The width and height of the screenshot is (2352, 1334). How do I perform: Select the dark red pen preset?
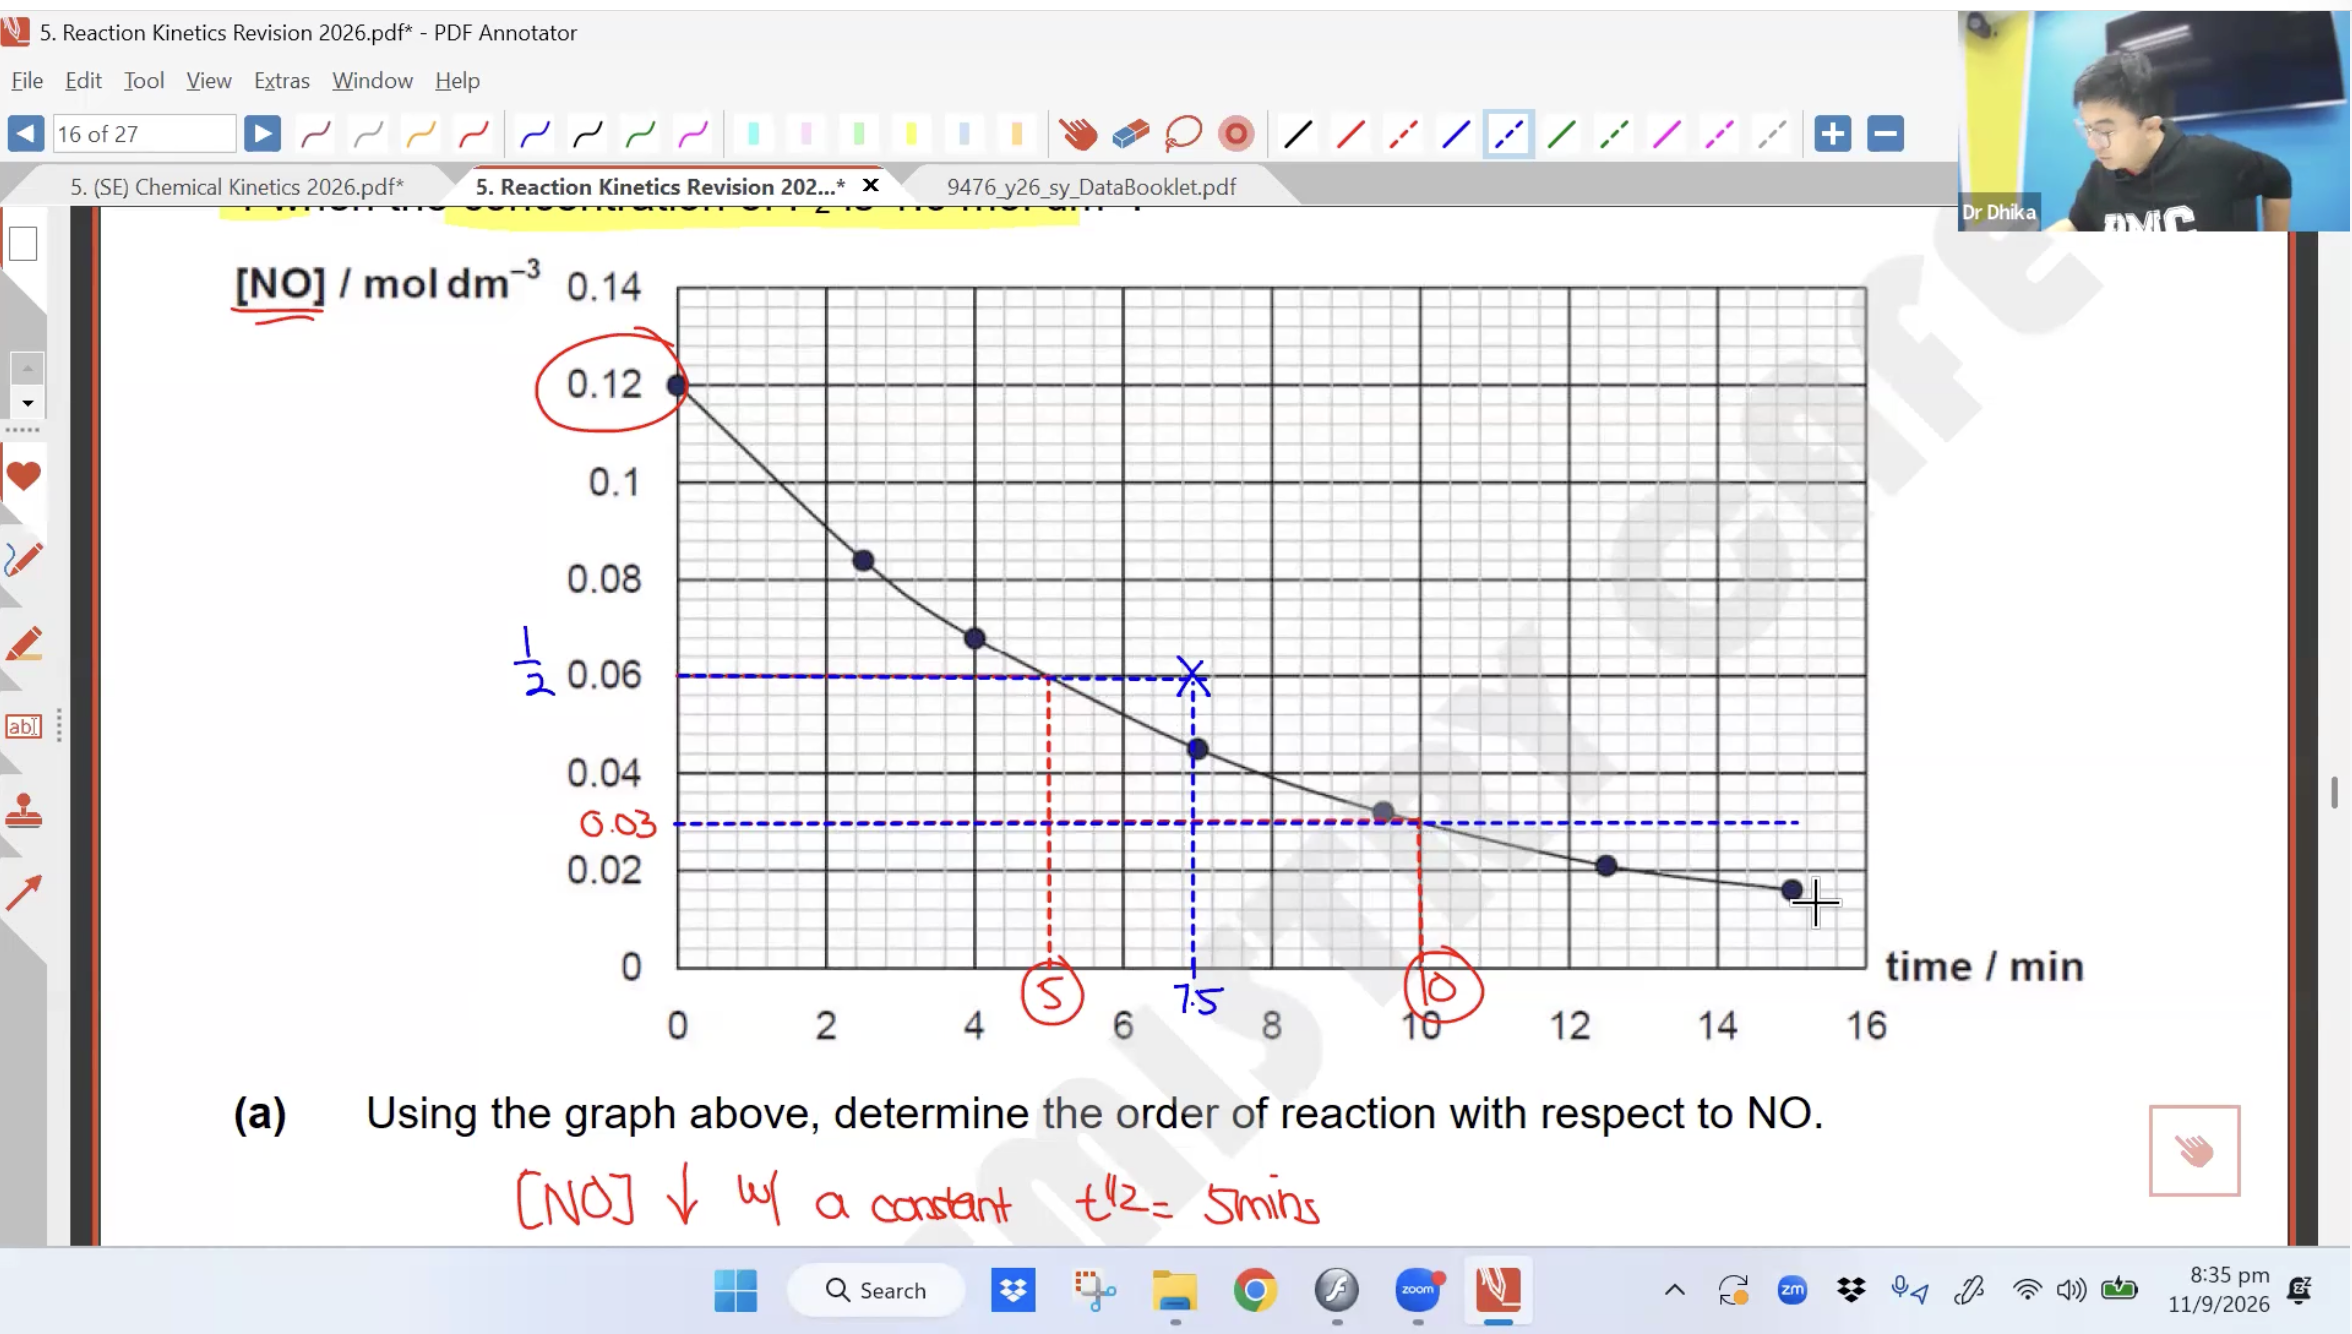pos(316,134)
